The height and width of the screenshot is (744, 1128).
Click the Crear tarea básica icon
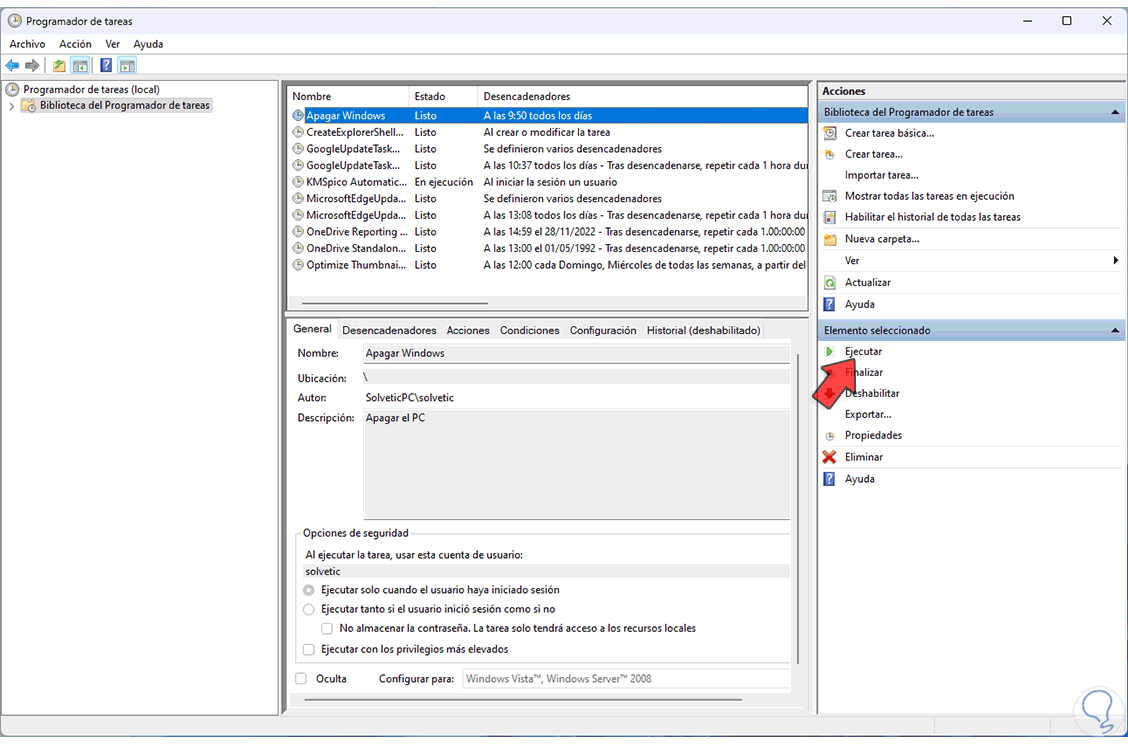point(829,133)
